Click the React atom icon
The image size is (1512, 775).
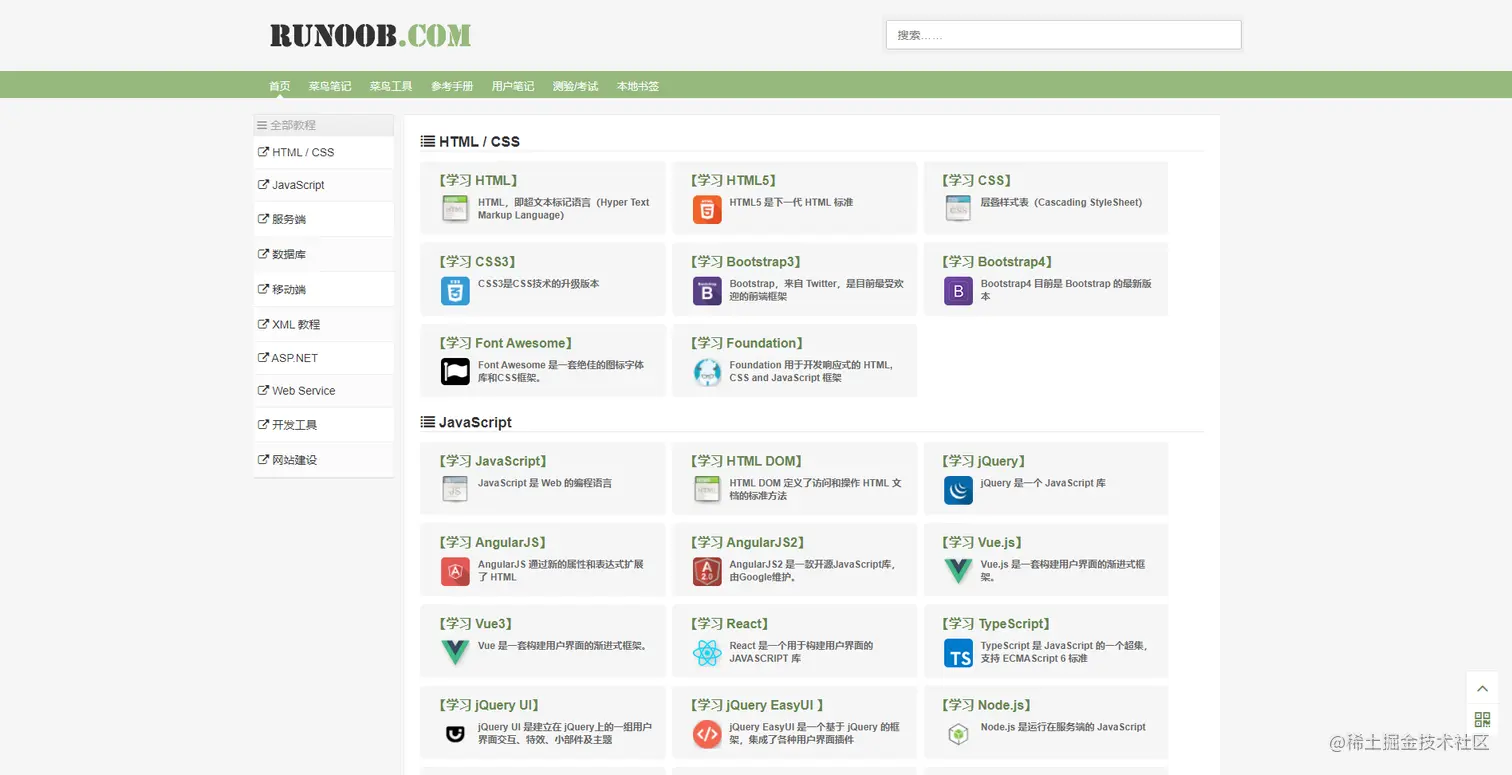coord(707,652)
